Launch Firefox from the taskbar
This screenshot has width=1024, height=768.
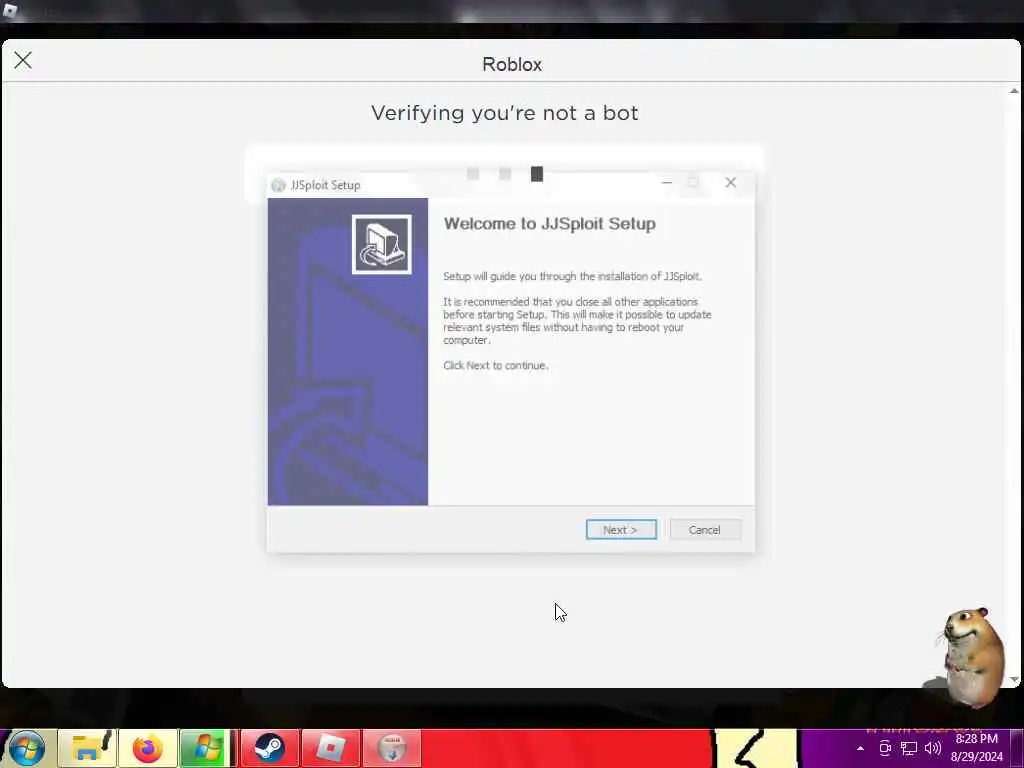click(148, 748)
